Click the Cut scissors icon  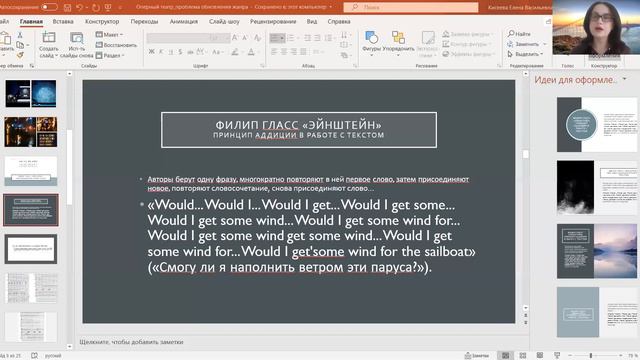20,36
